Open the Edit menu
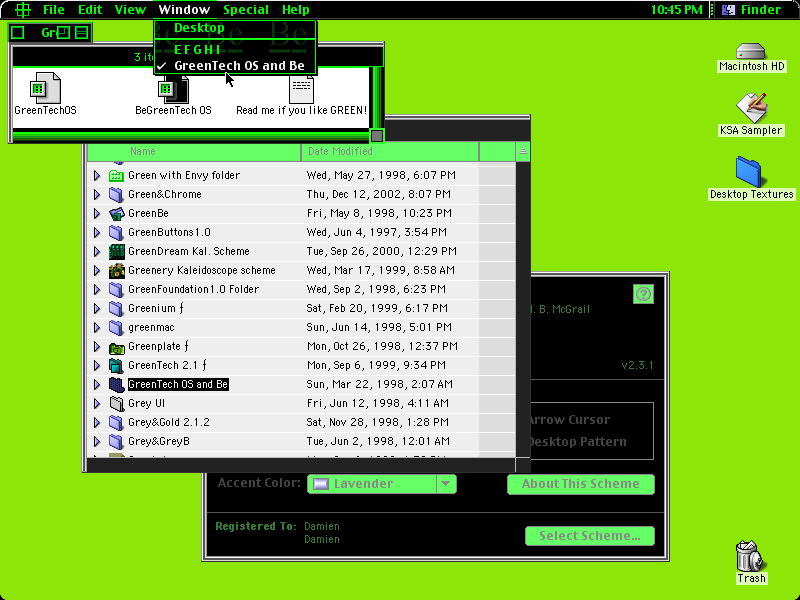 (x=90, y=10)
